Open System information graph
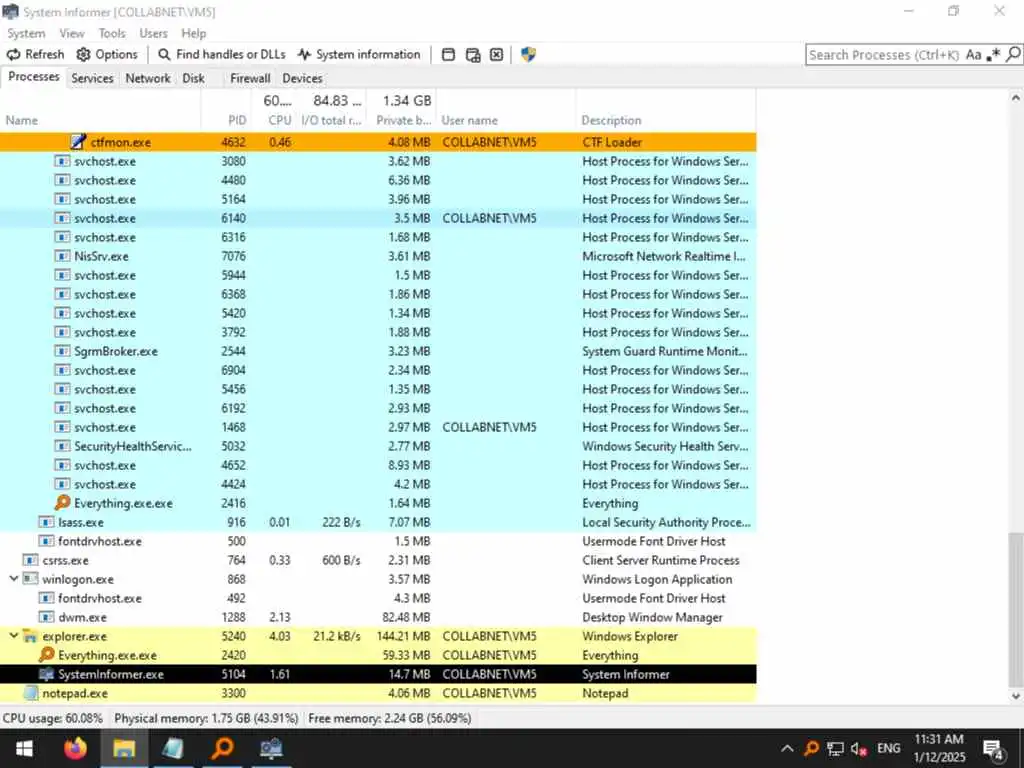The height and width of the screenshot is (768, 1024). pos(359,54)
